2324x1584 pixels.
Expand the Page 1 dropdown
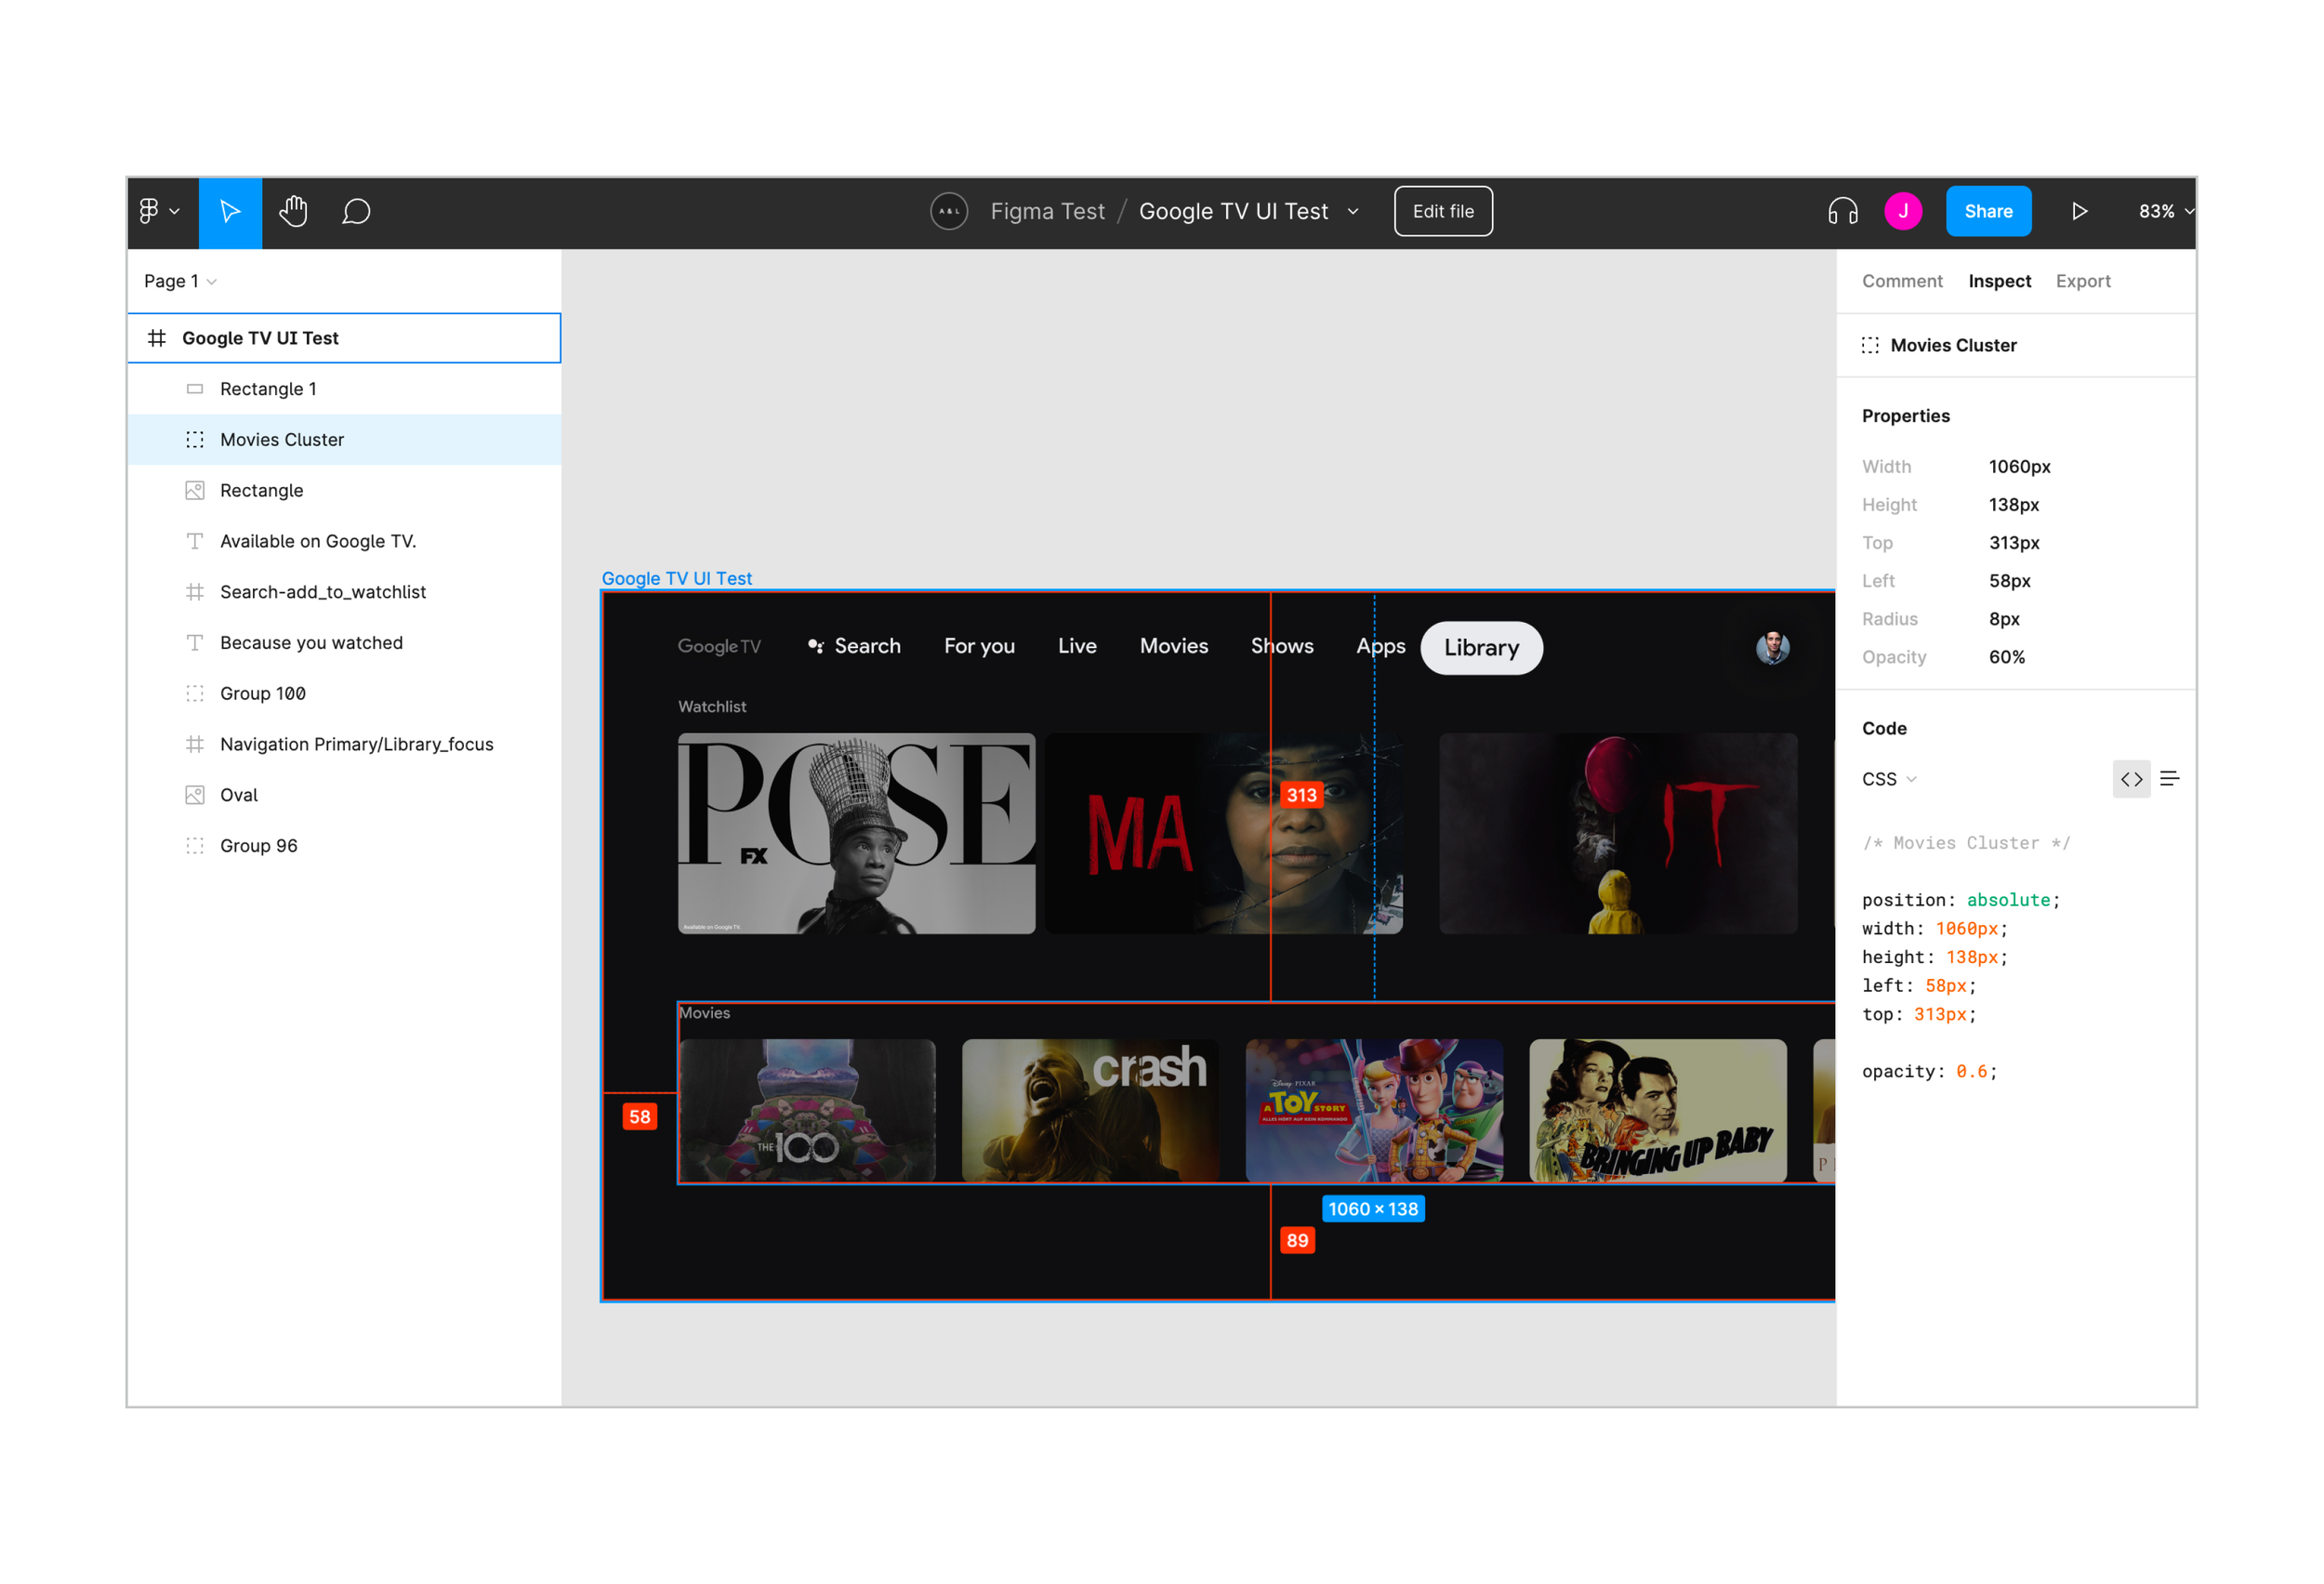(180, 281)
